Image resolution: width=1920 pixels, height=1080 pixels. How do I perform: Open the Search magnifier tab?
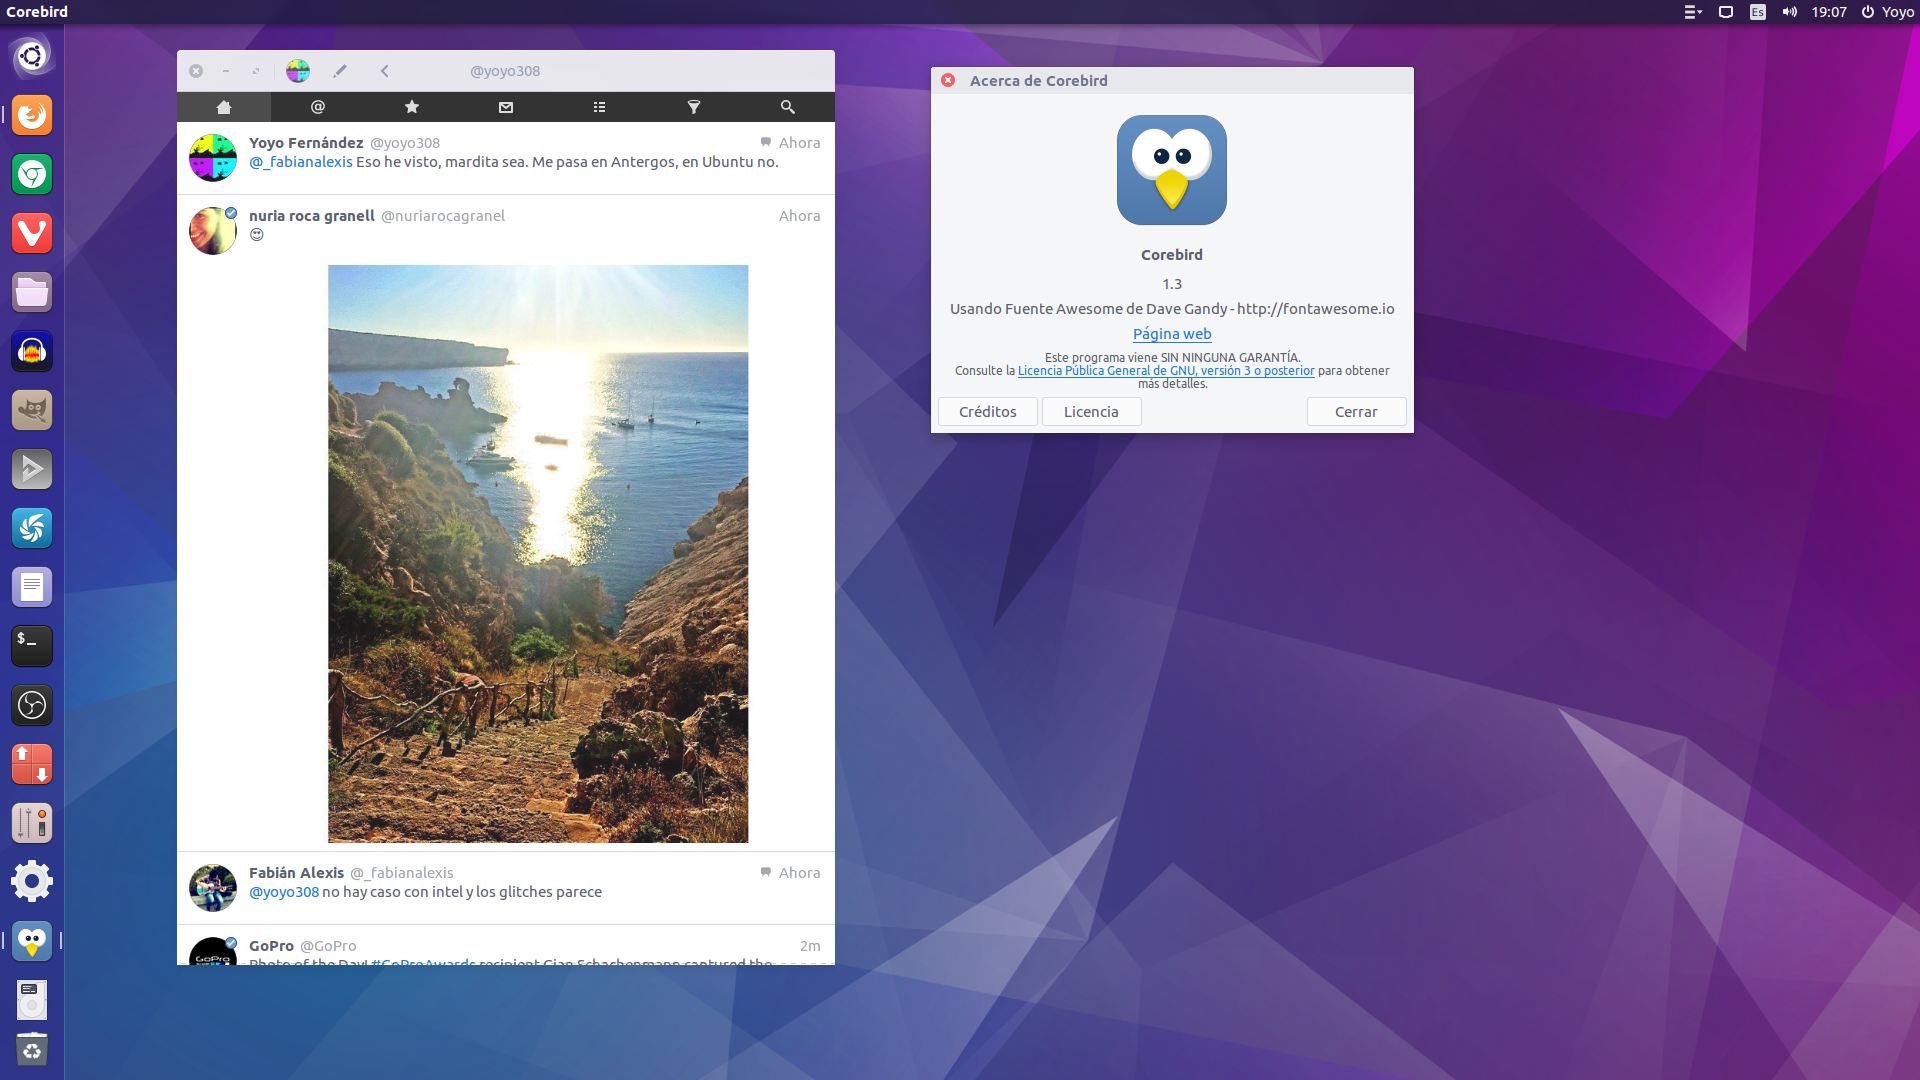(788, 107)
